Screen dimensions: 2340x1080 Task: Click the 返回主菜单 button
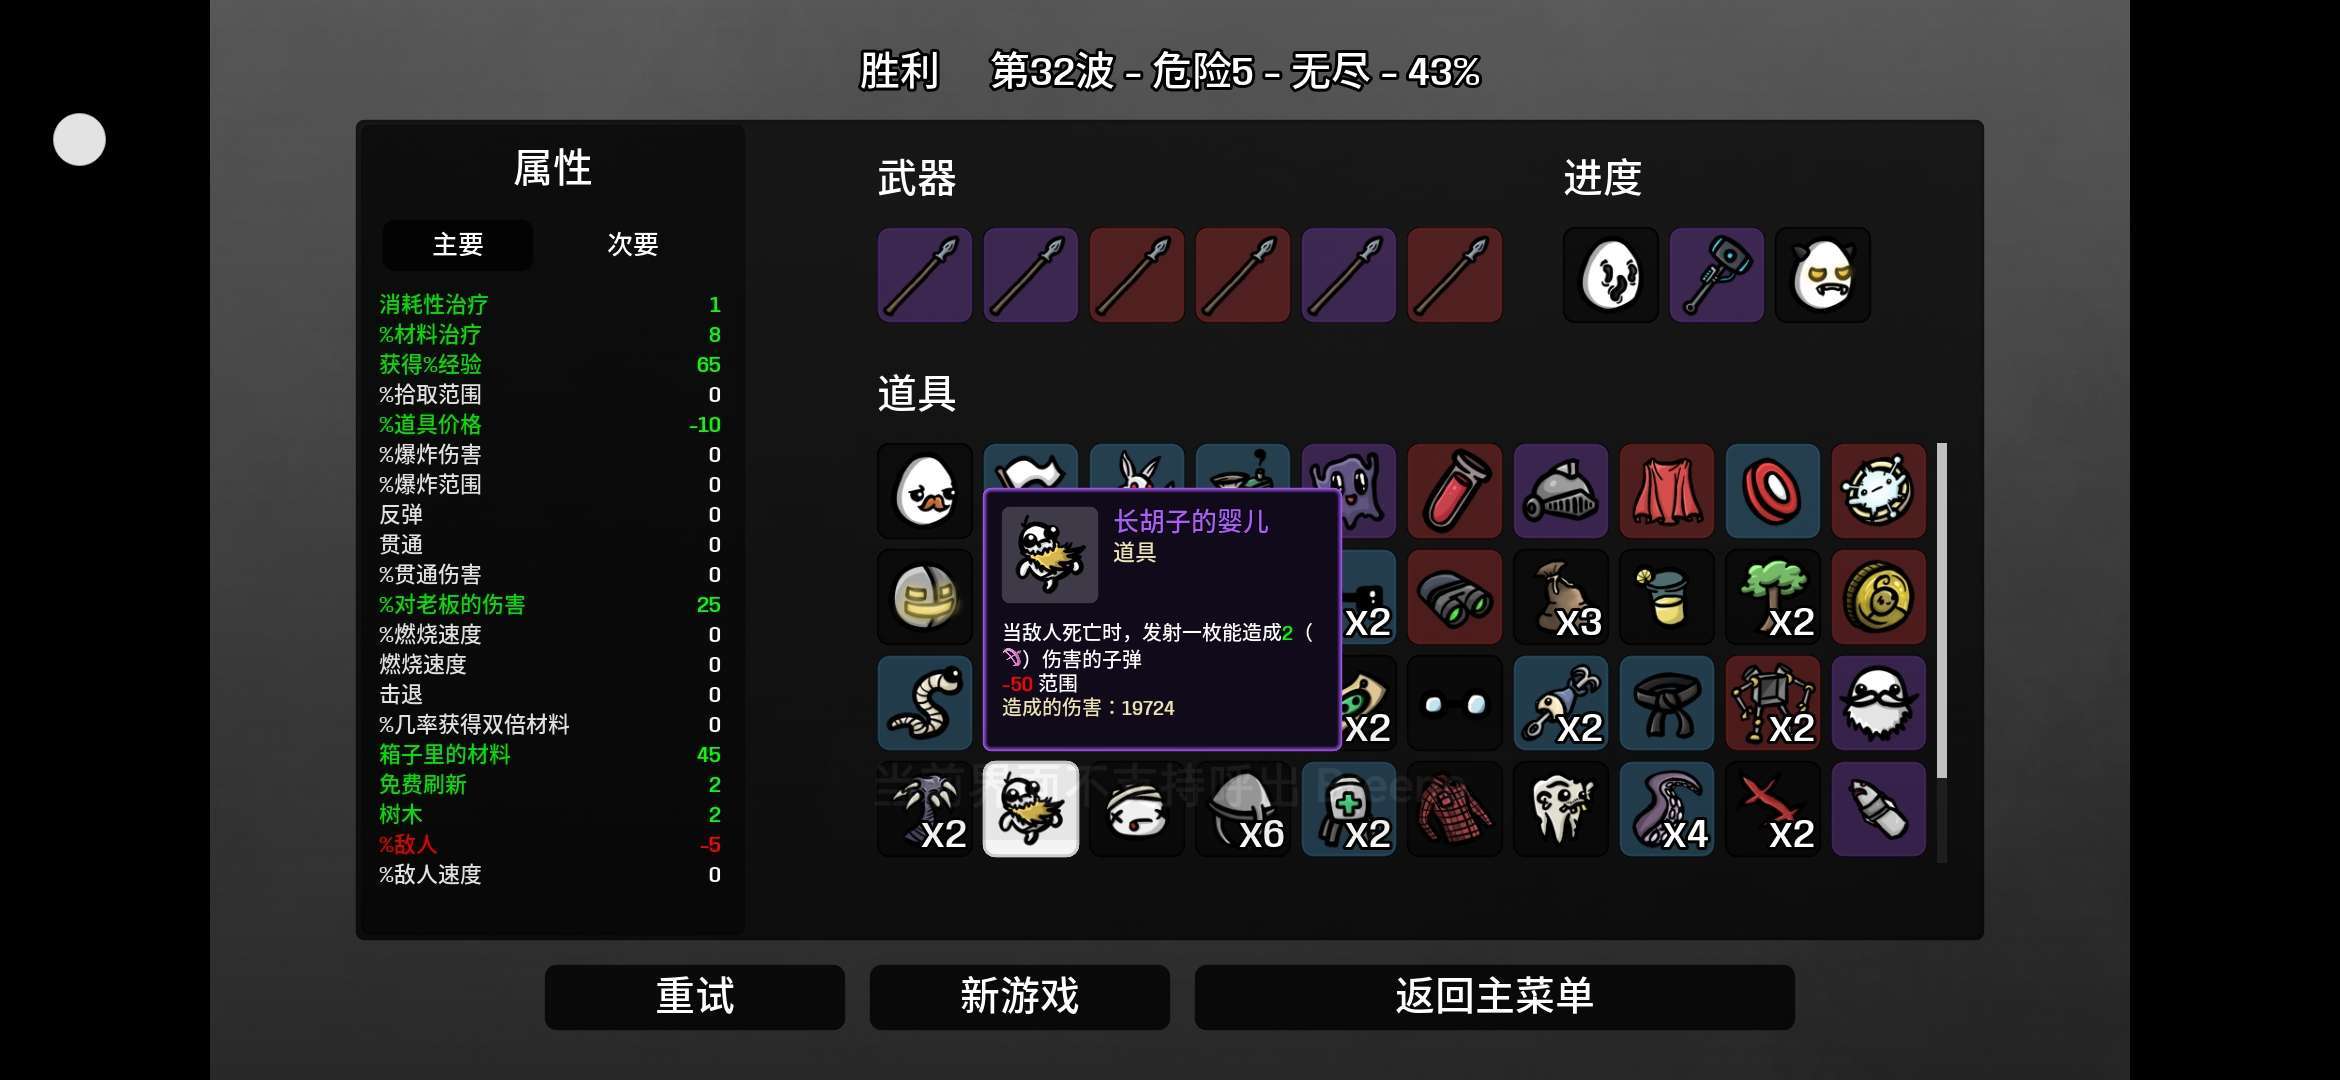pos(1495,997)
